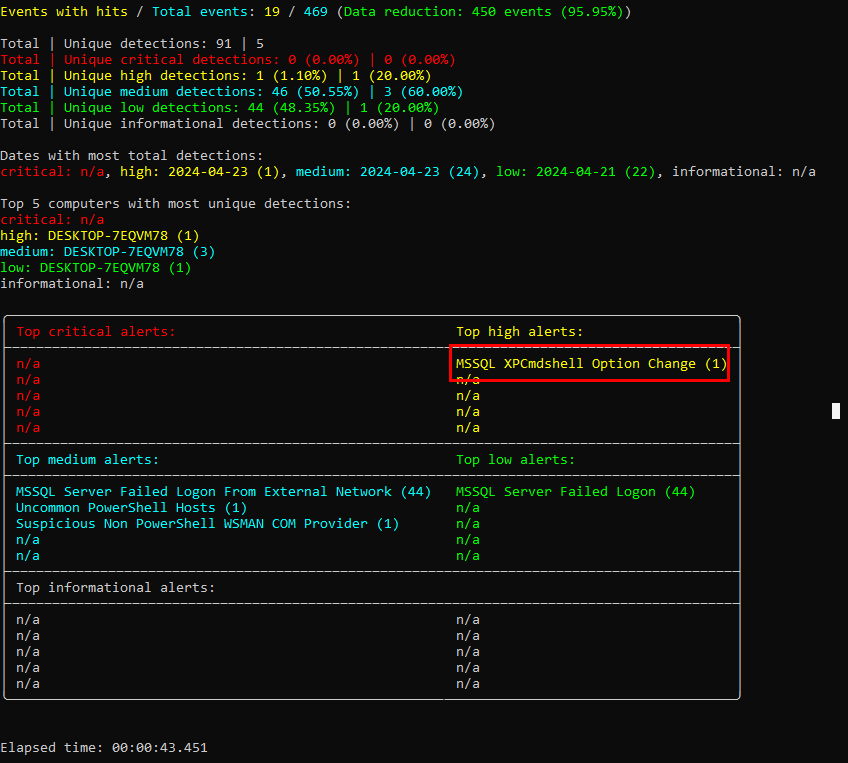Screen dimensions: 848x763
Task: Click the 'Top low alerts:' heading
Action: tap(515, 460)
